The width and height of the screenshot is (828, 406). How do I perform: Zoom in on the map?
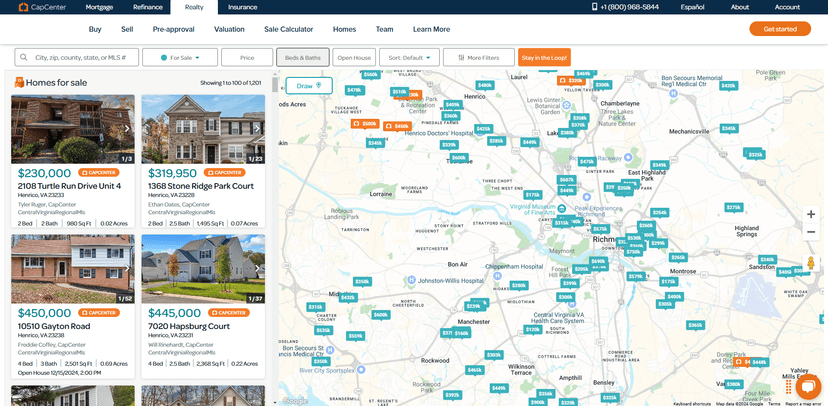point(811,214)
